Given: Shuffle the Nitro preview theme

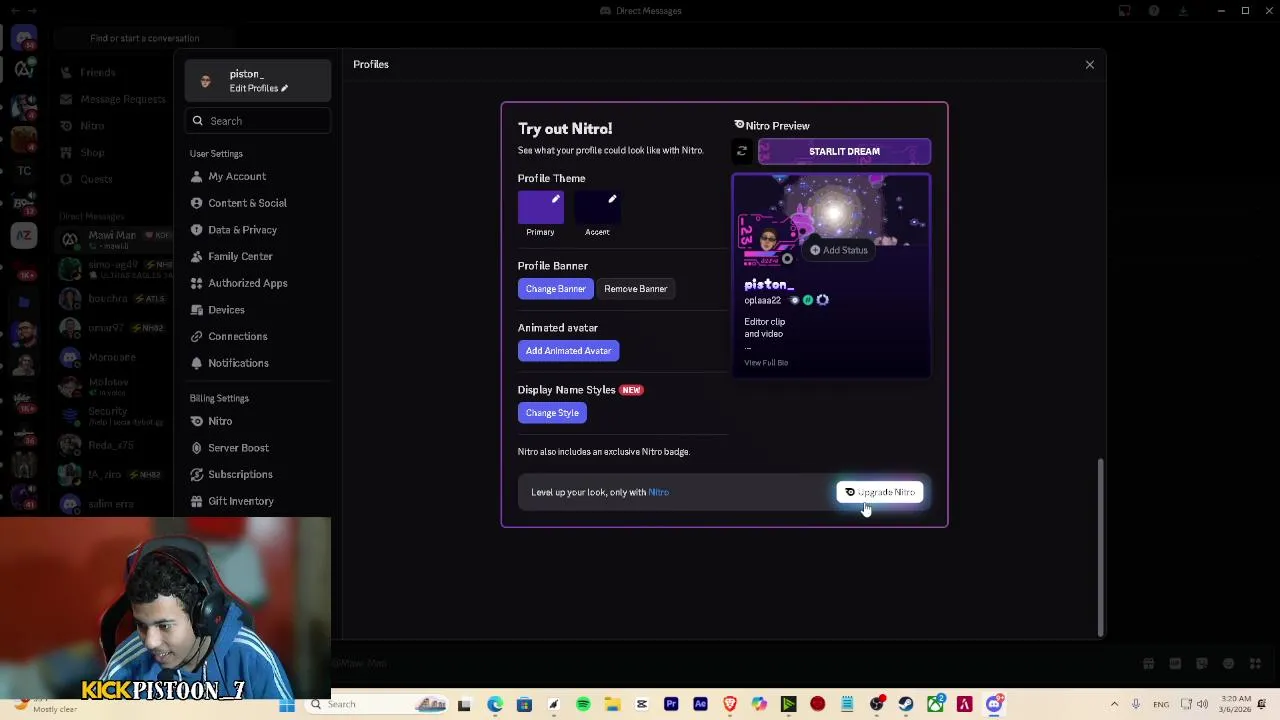Looking at the screenshot, I should (x=742, y=152).
